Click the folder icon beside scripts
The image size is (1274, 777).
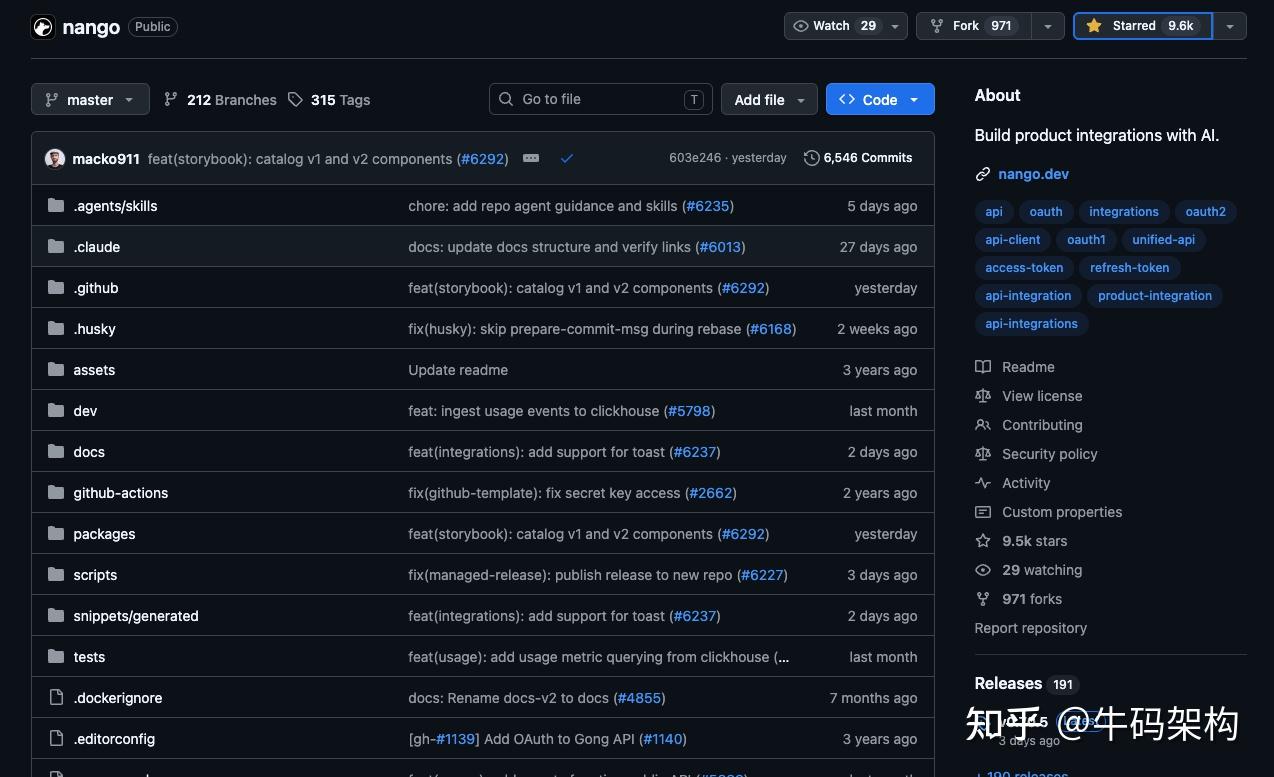(x=56, y=575)
